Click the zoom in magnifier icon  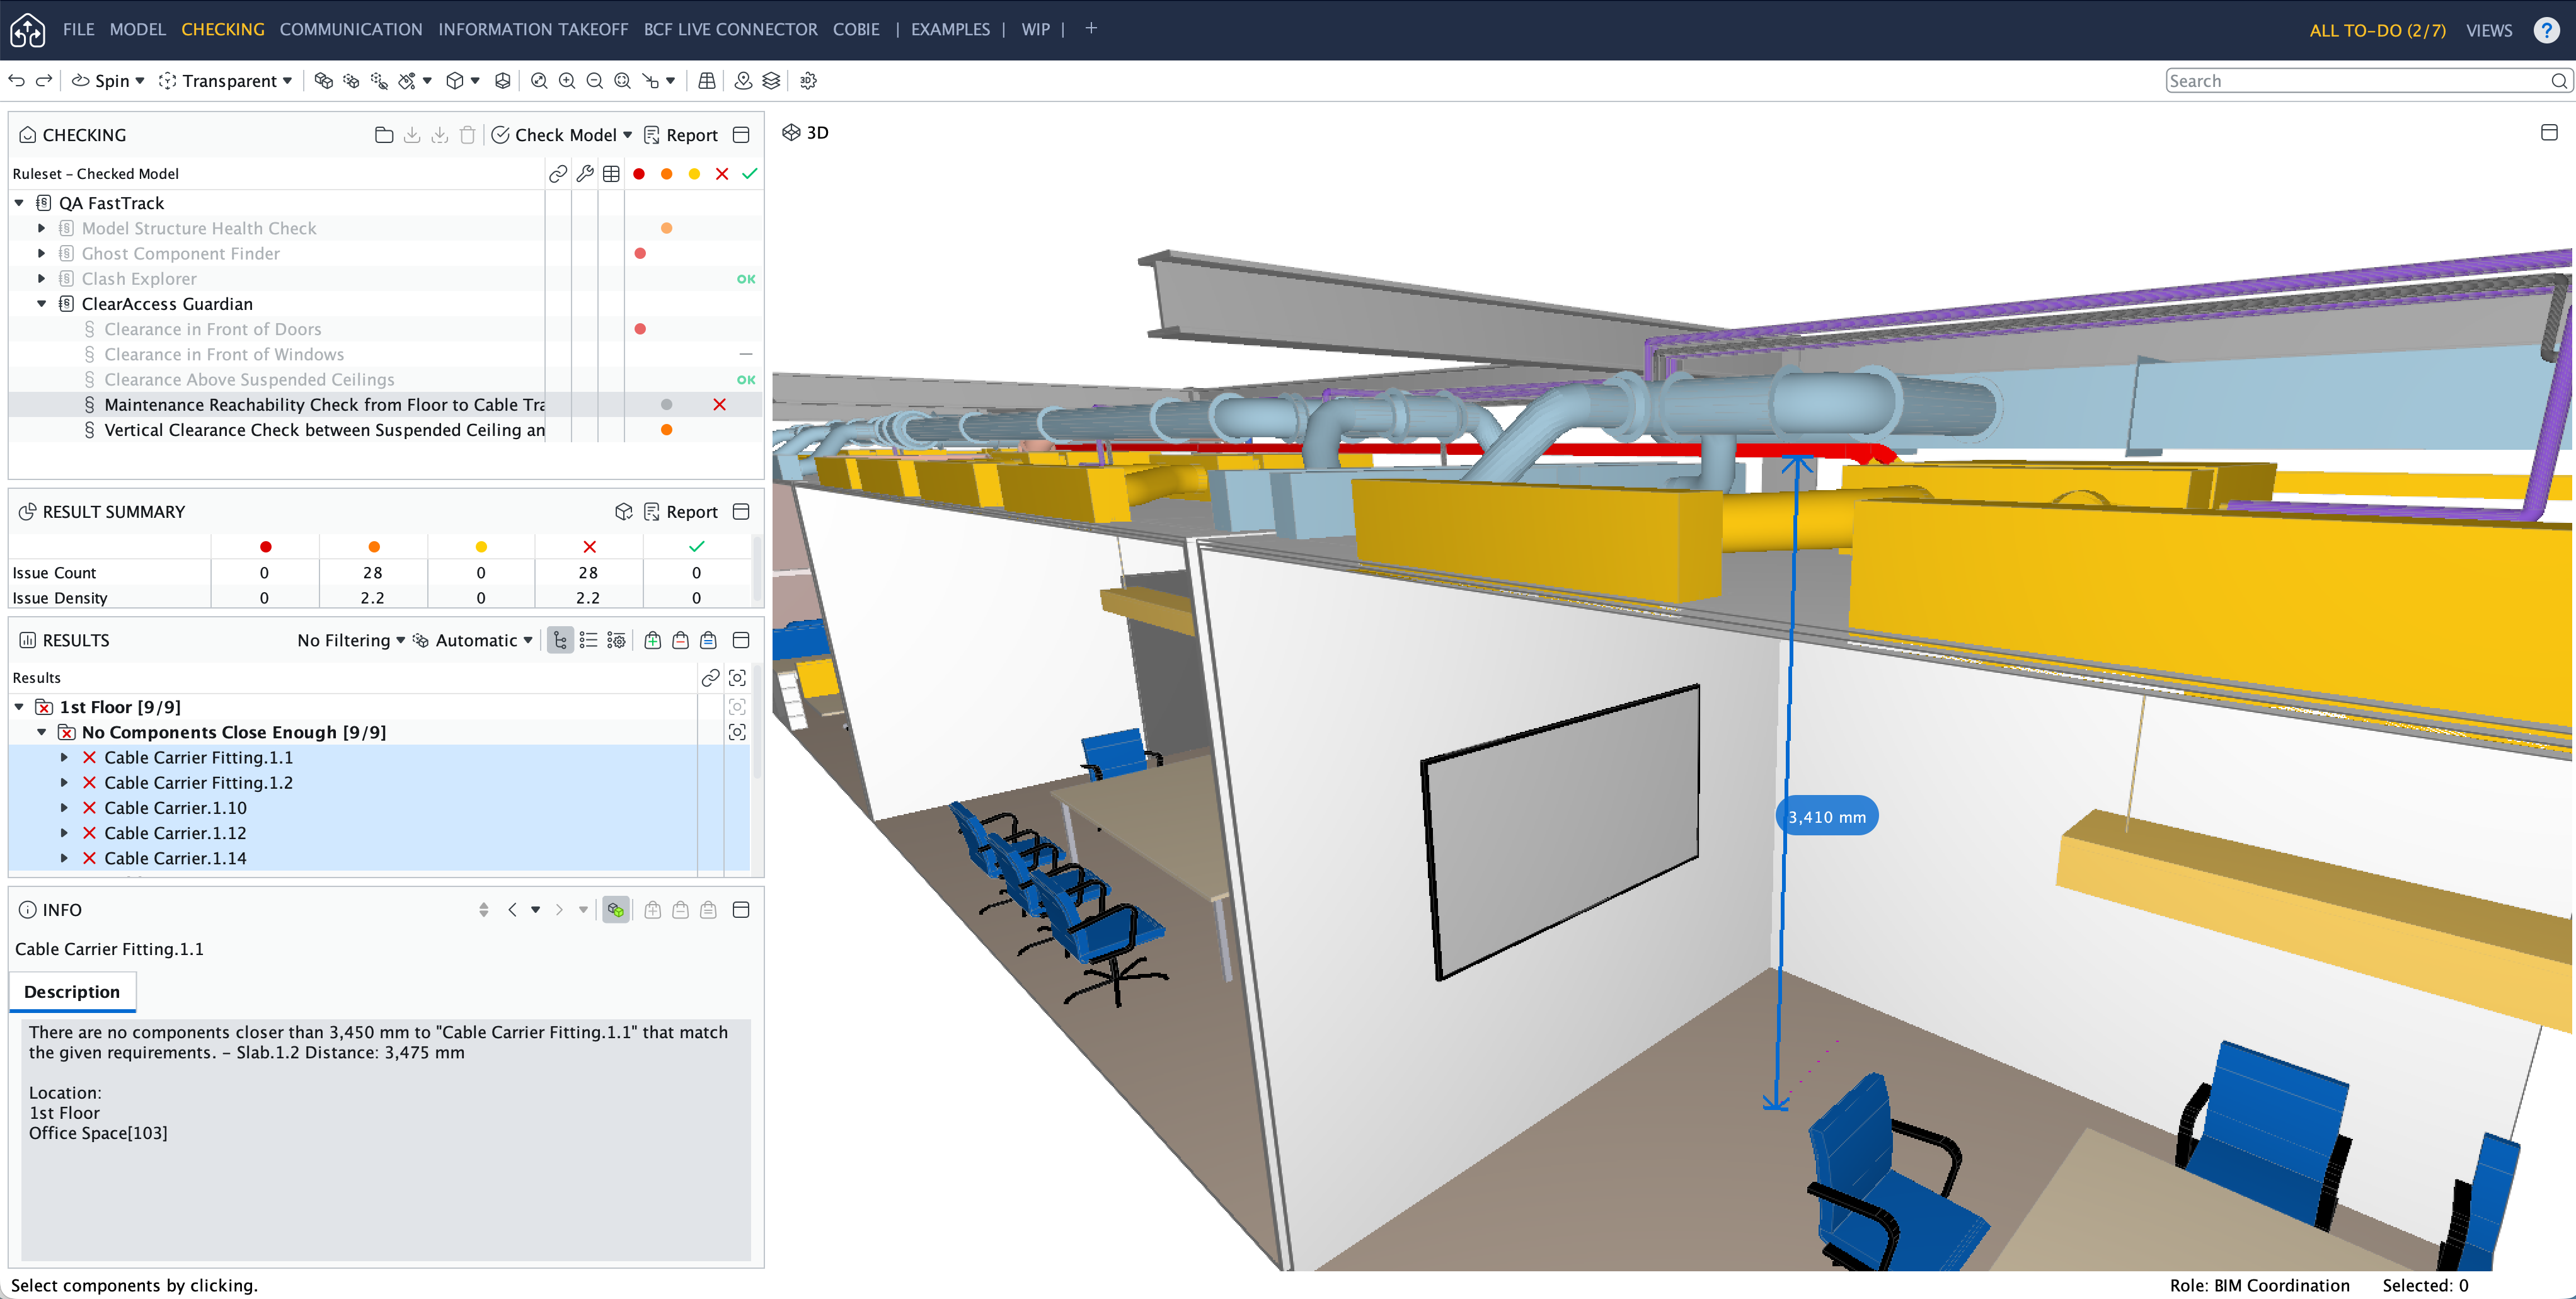[x=567, y=81]
